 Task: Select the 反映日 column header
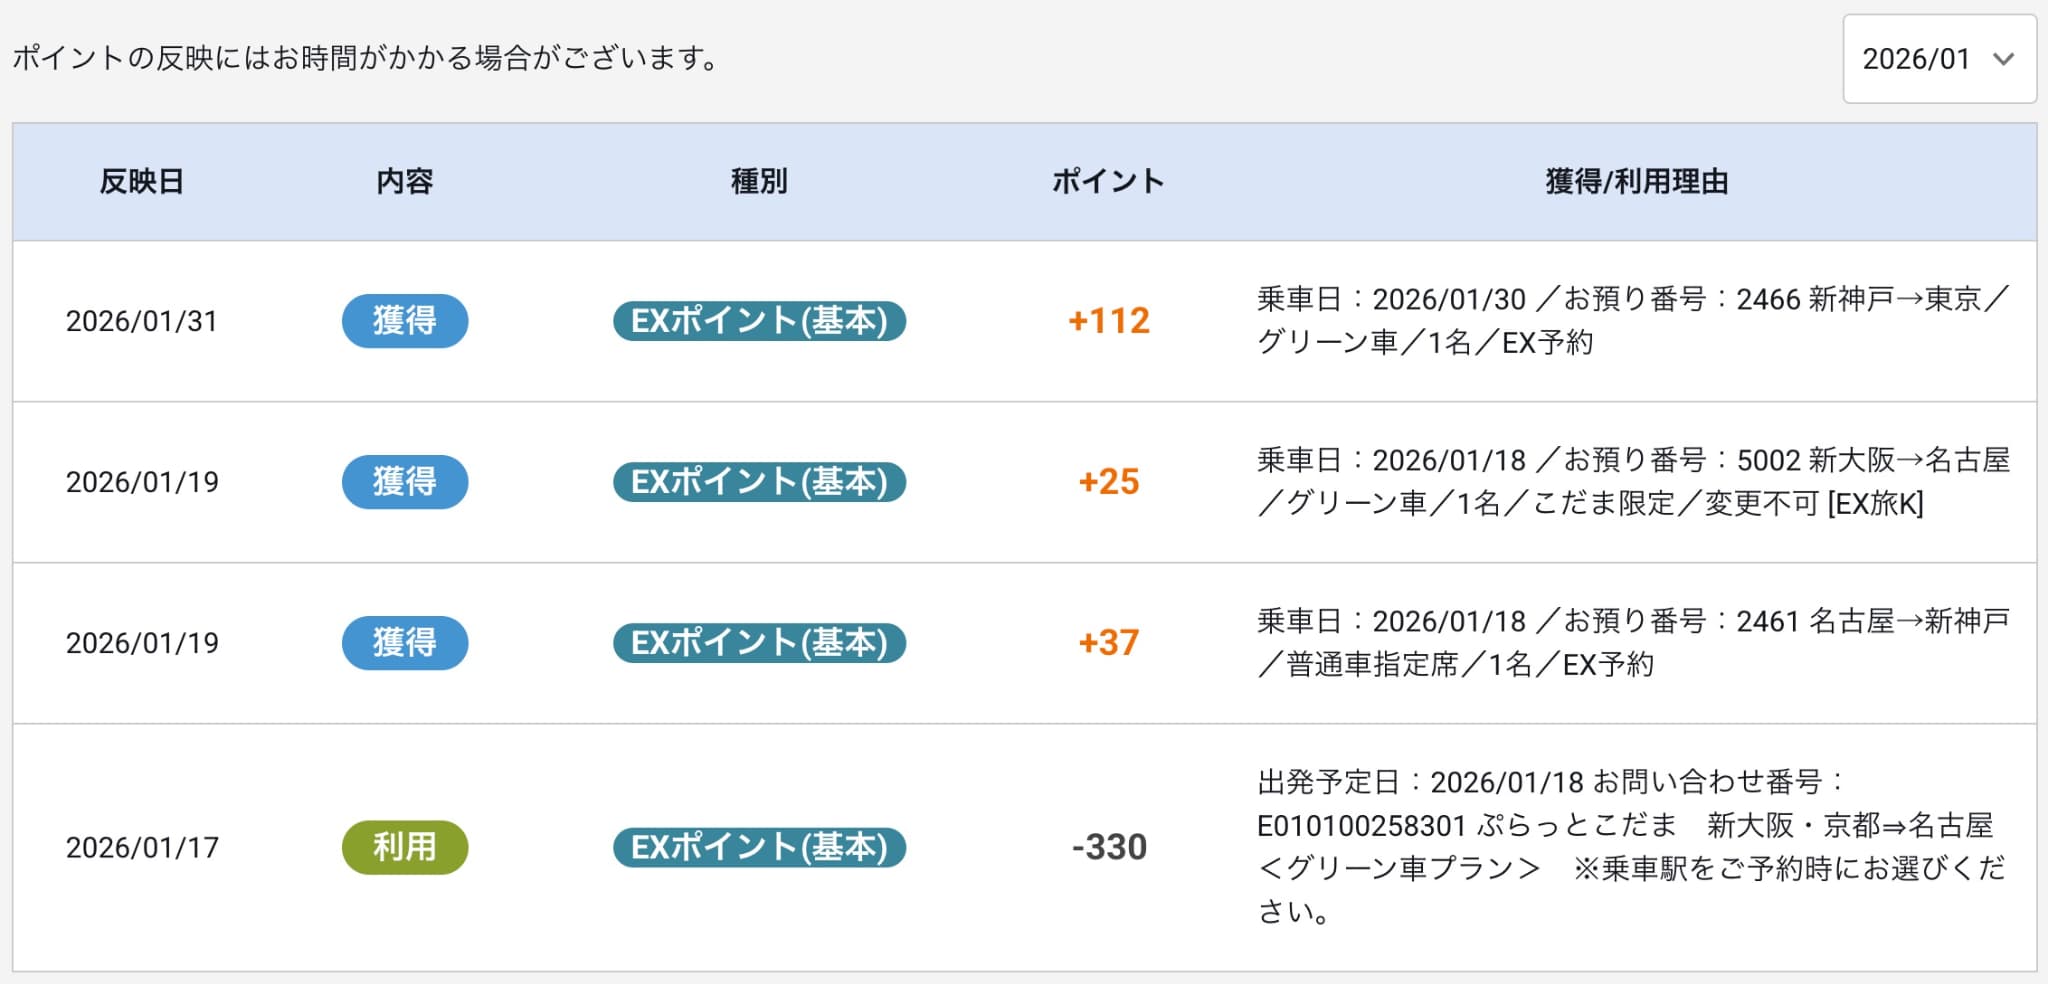click(139, 181)
